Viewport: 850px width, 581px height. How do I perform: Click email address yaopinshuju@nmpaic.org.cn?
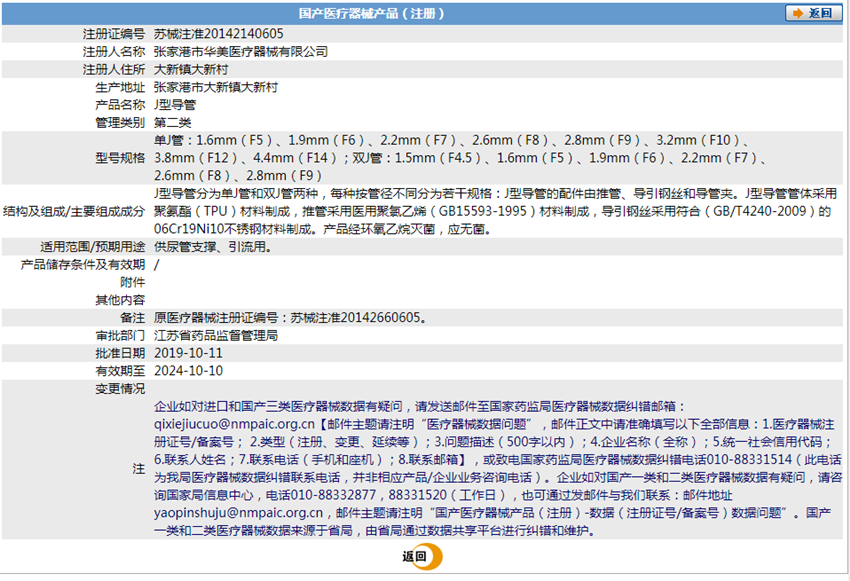(x=238, y=513)
